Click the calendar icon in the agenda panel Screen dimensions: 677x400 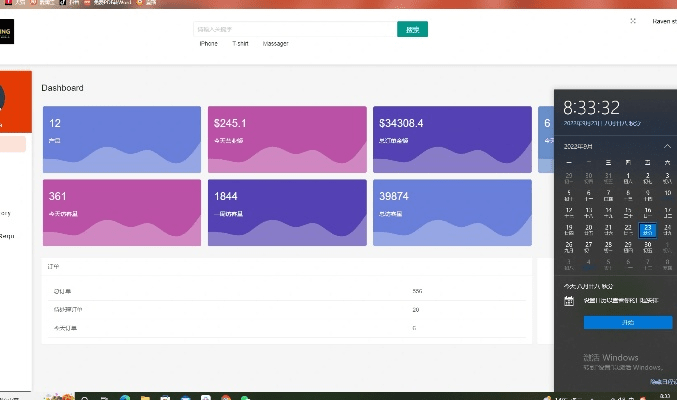tap(569, 300)
